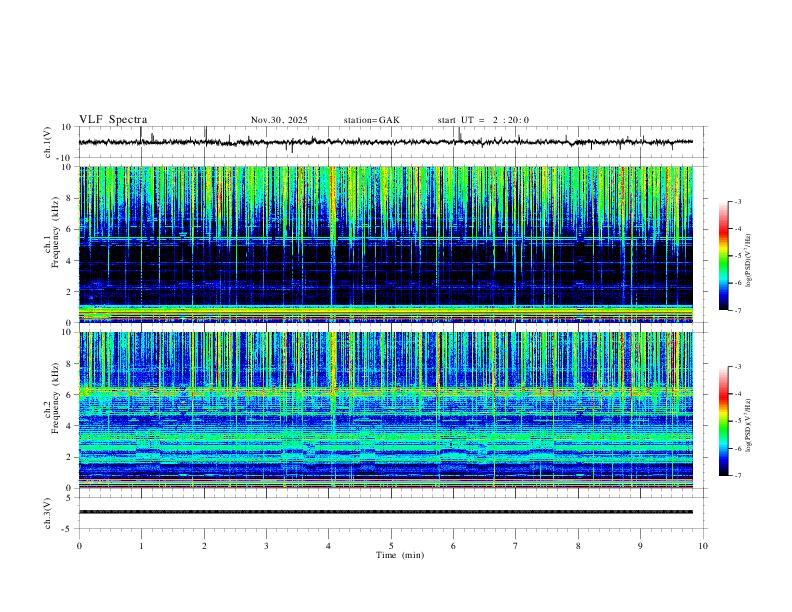Screen dimensions: 792x612
Task: Click the "2" kHz tick of ch.2 spectrogram
Action: 69,457
